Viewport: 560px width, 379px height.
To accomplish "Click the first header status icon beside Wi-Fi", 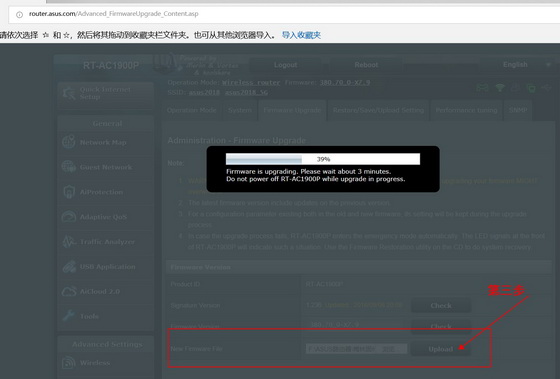I will (x=482, y=88).
